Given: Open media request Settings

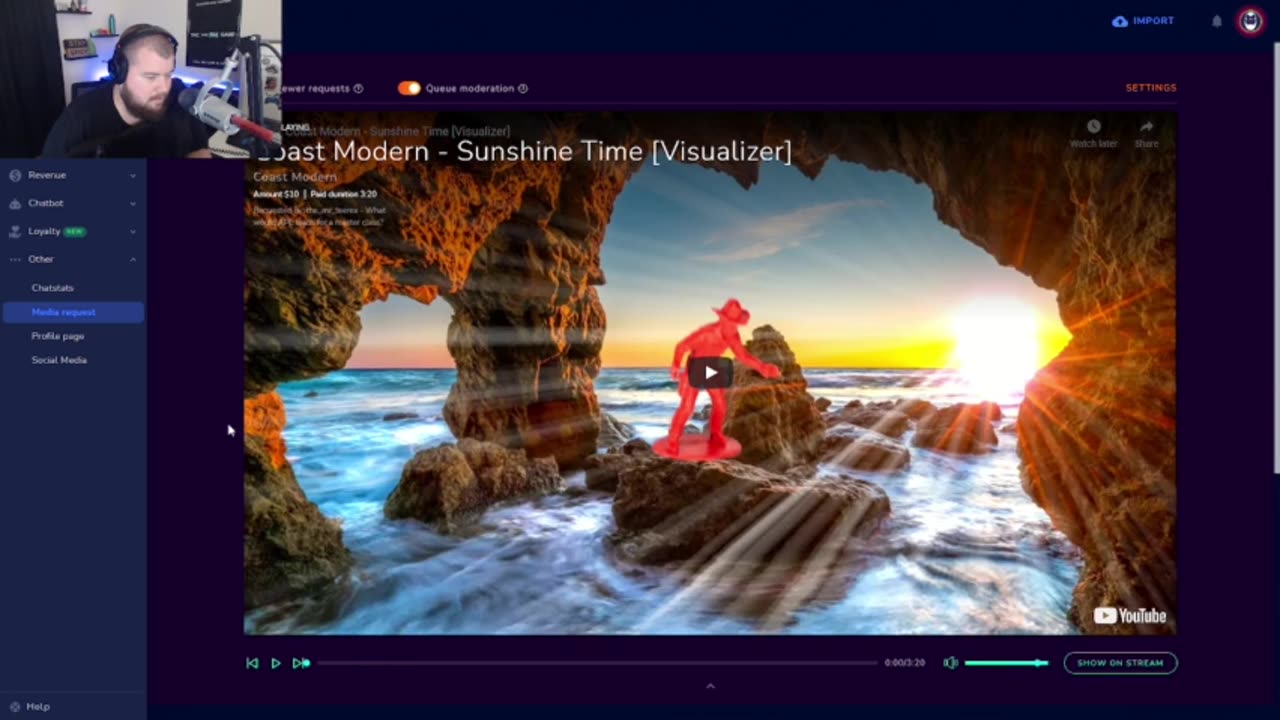Looking at the screenshot, I should coord(1151,88).
